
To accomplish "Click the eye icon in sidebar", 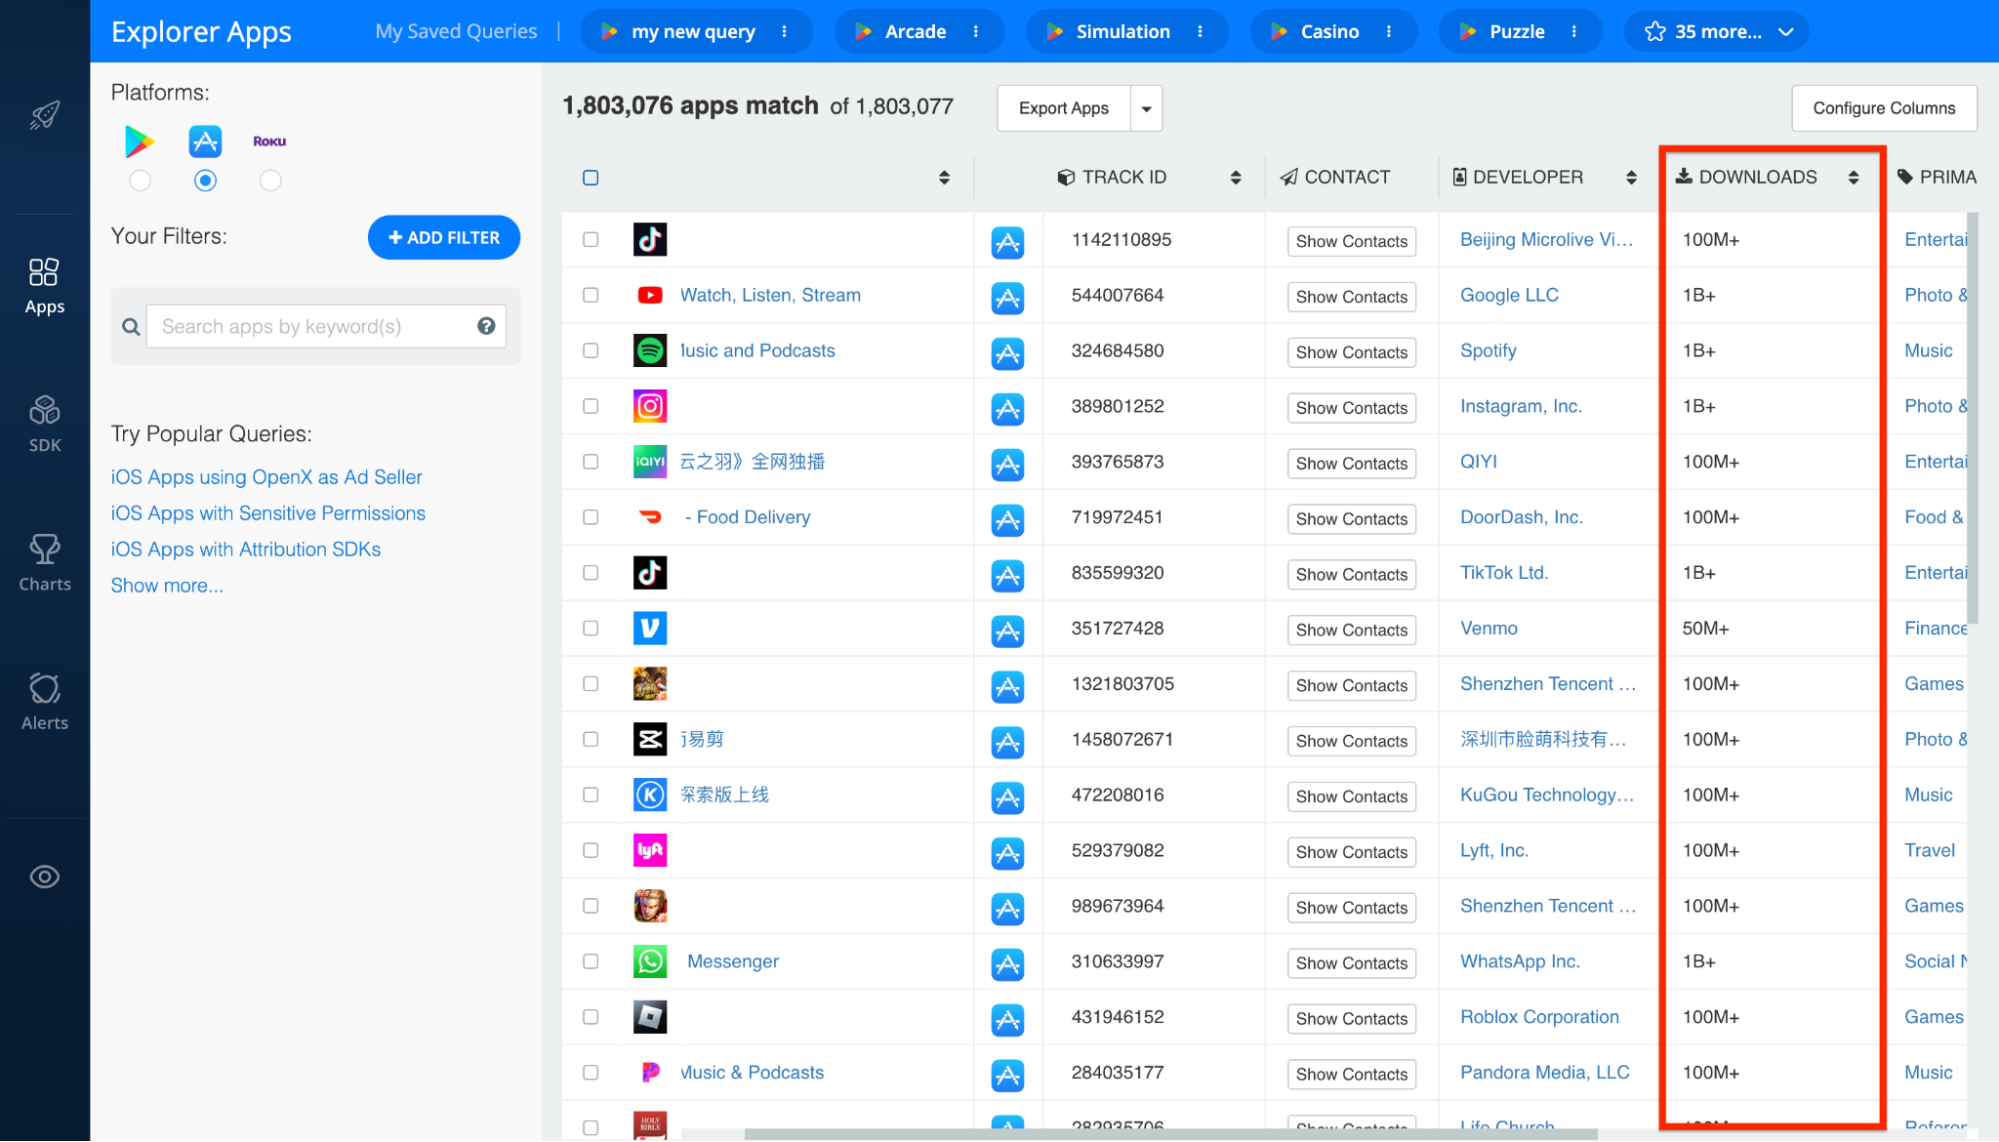I will (44, 877).
